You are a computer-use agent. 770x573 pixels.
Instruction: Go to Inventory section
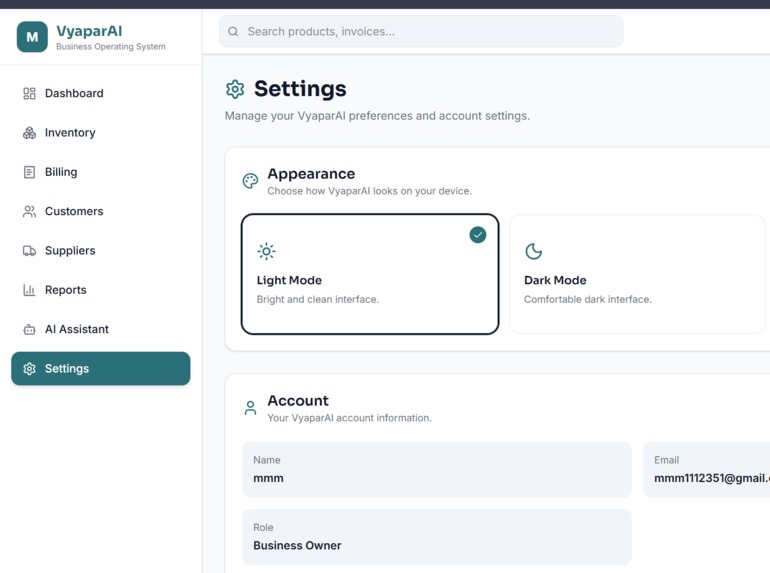tap(101, 133)
